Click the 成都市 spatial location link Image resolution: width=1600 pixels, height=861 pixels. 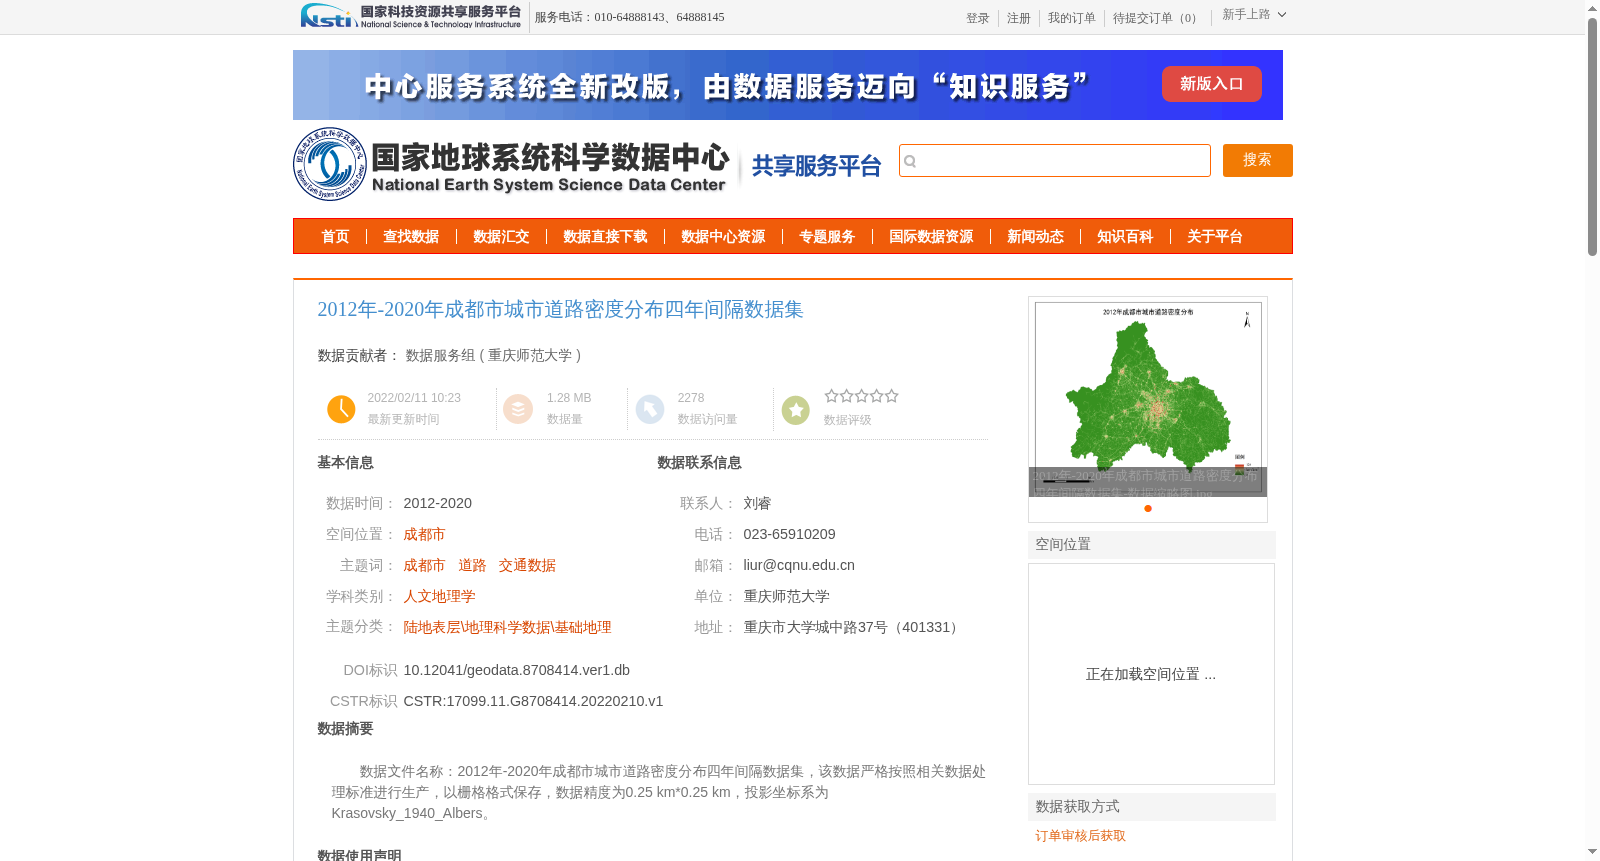(x=424, y=535)
